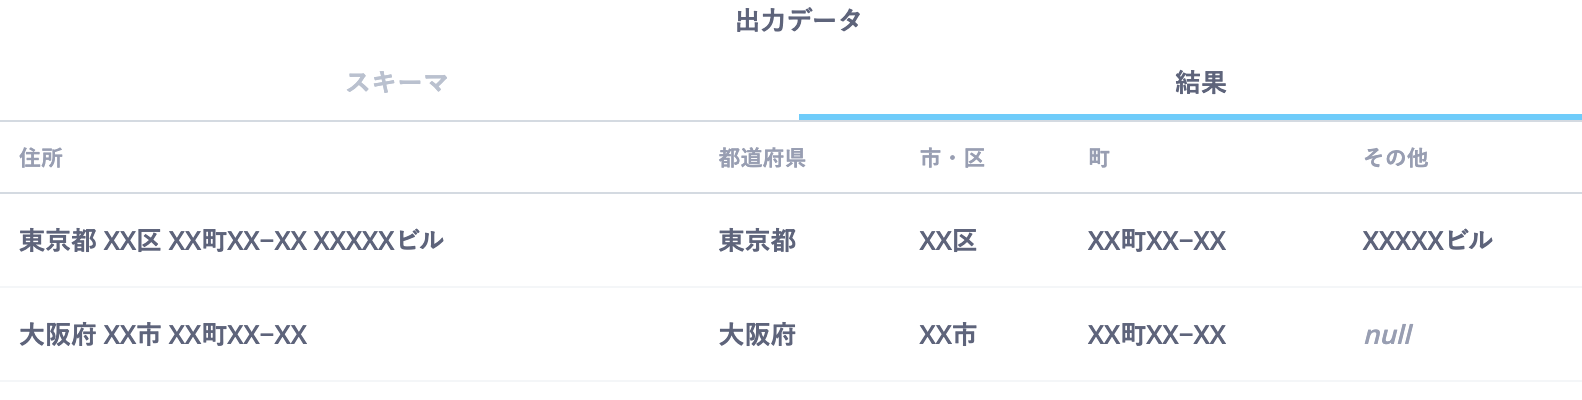Click the 大阪府 prefecture cell

[757, 335]
